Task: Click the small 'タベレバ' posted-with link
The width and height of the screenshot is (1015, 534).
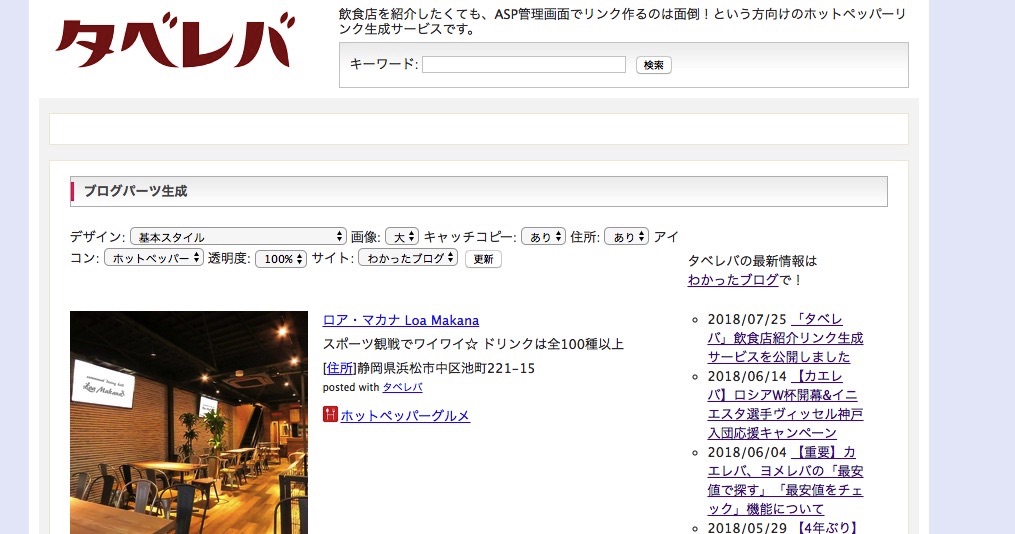Action: point(402,387)
